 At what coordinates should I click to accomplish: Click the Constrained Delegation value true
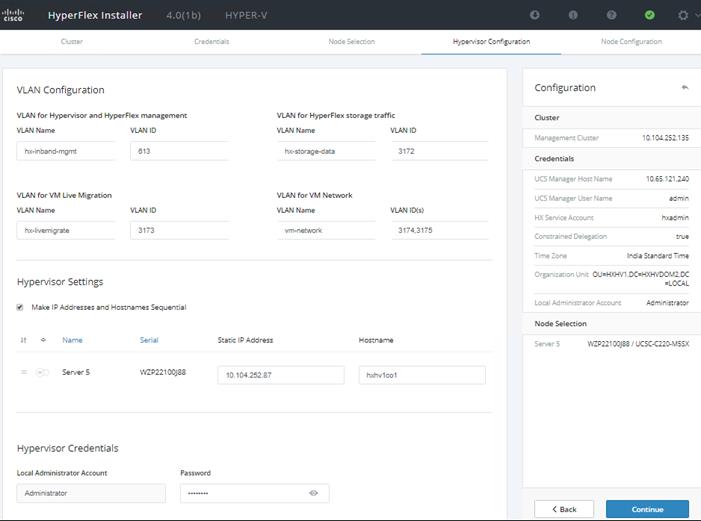(682, 237)
